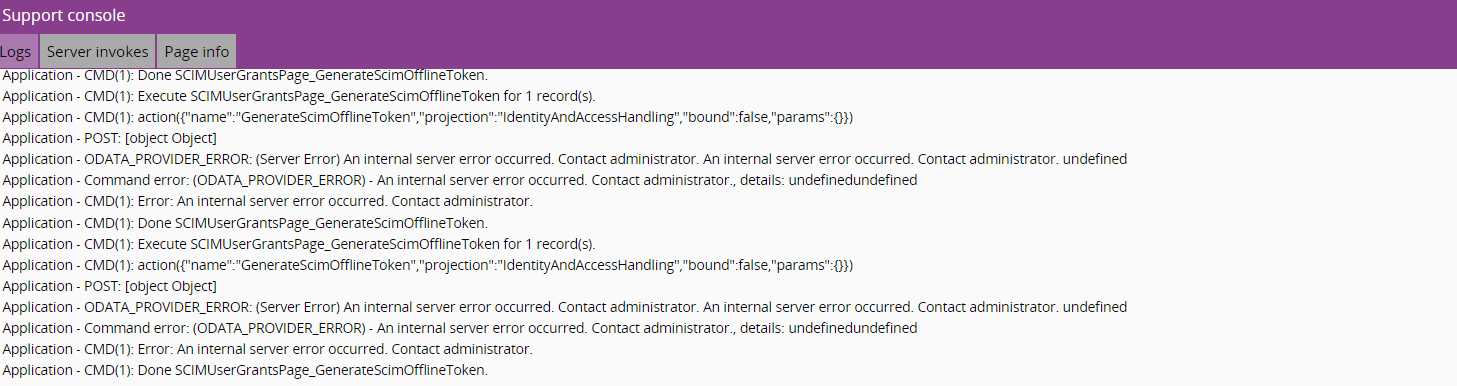The height and width of the screenshot is (386, 1457).
Task: Select the last 'POST: [object Object]' entry
Action: tap(109, 286)
